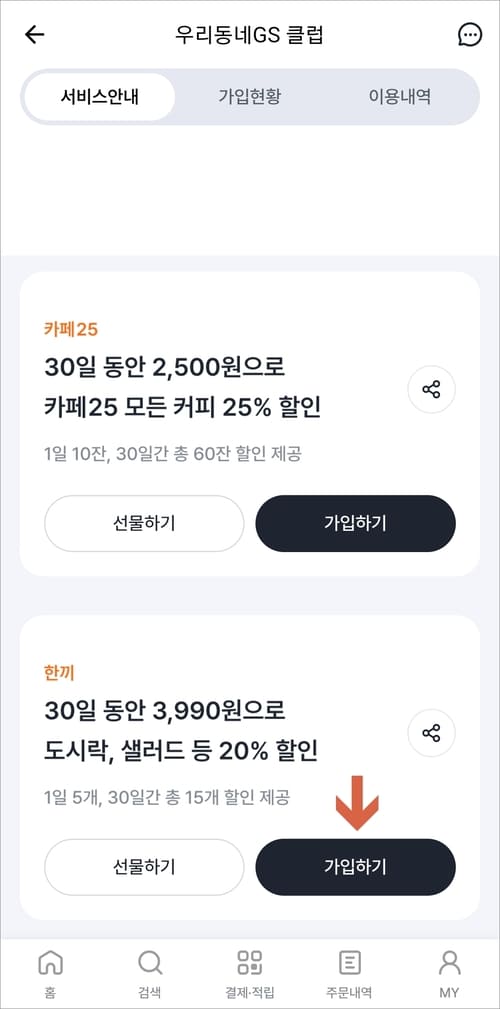The height and width of the screenshot is (1009, 500).
Task: Select the 서비스안내 tab
Action: pyautogui.click(x=100, y=97)
